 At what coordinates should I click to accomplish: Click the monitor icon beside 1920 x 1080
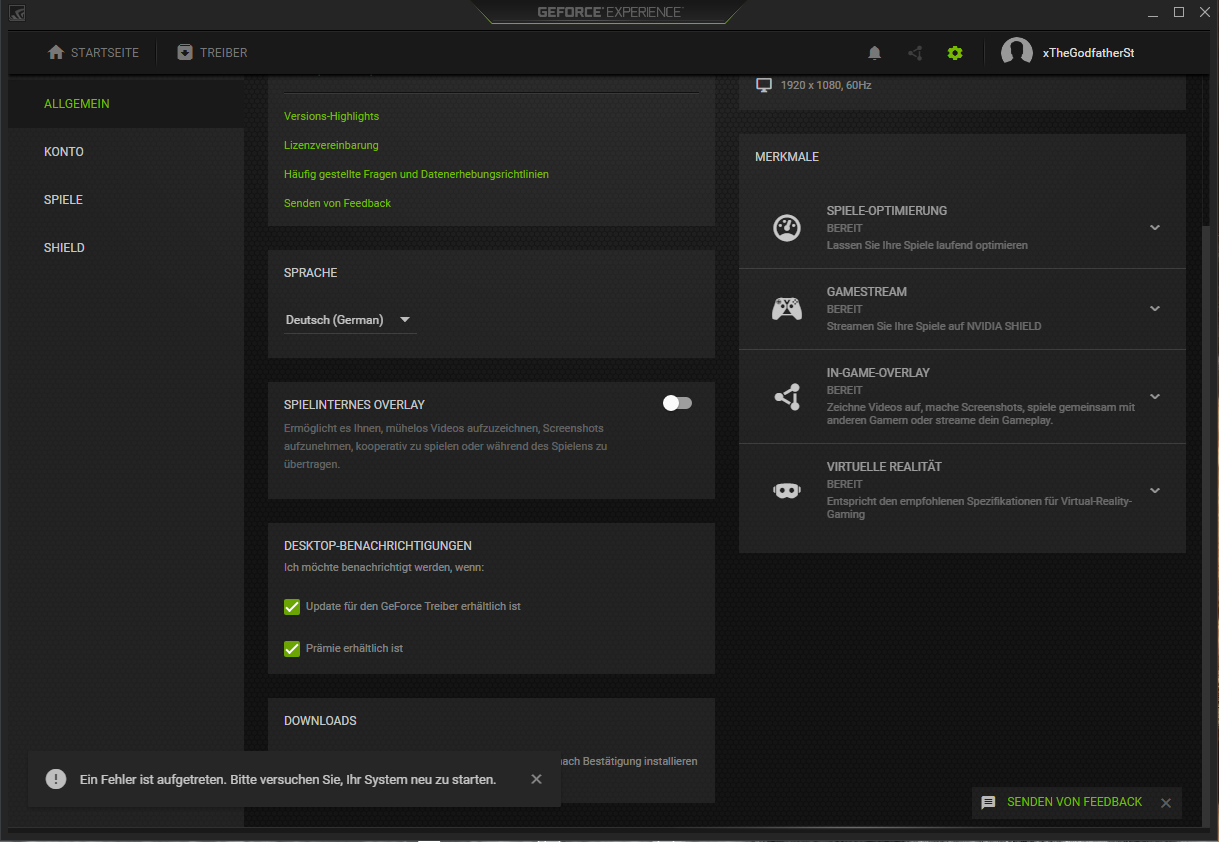764,86
